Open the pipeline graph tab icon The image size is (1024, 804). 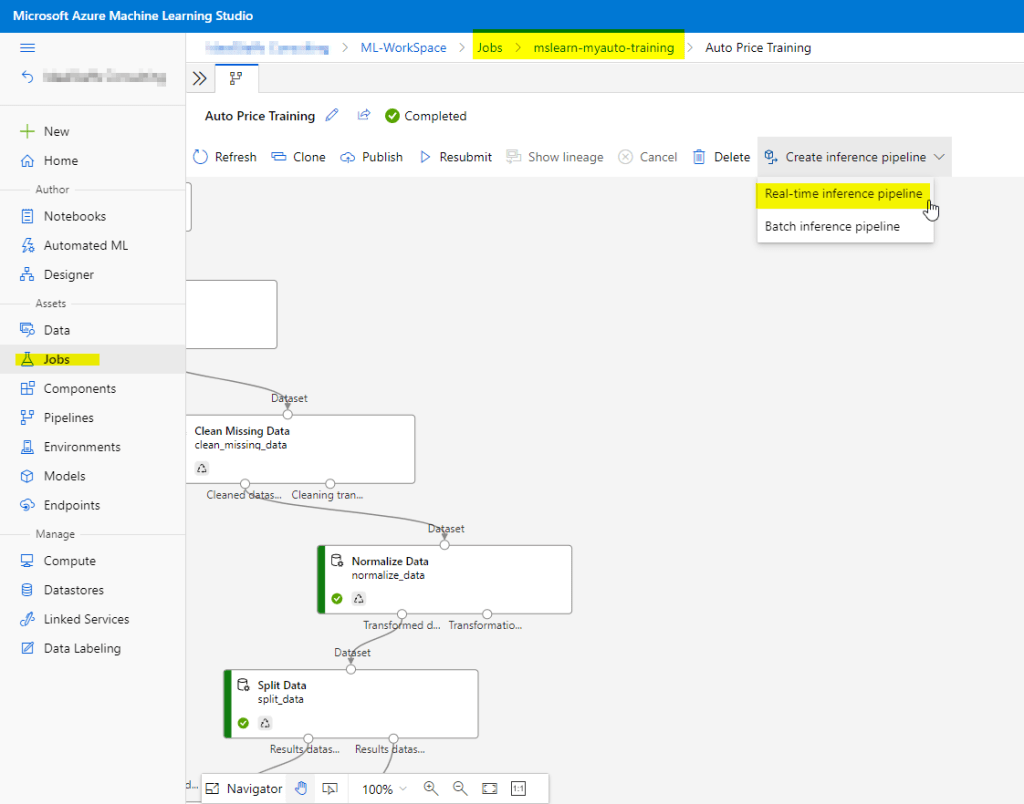(x=236, y=78)
